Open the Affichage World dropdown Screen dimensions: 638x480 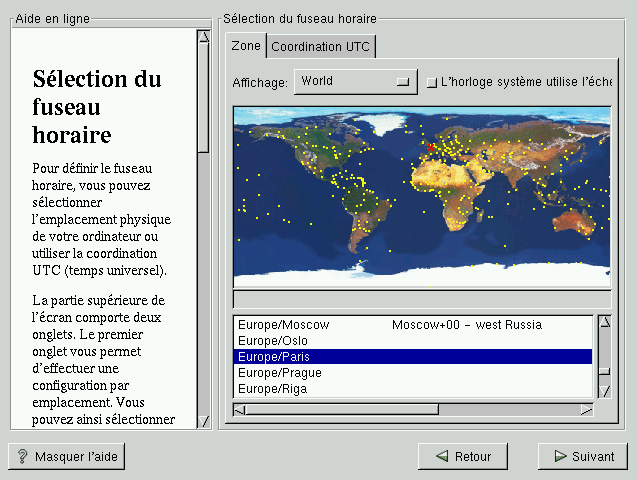(356, 82)
